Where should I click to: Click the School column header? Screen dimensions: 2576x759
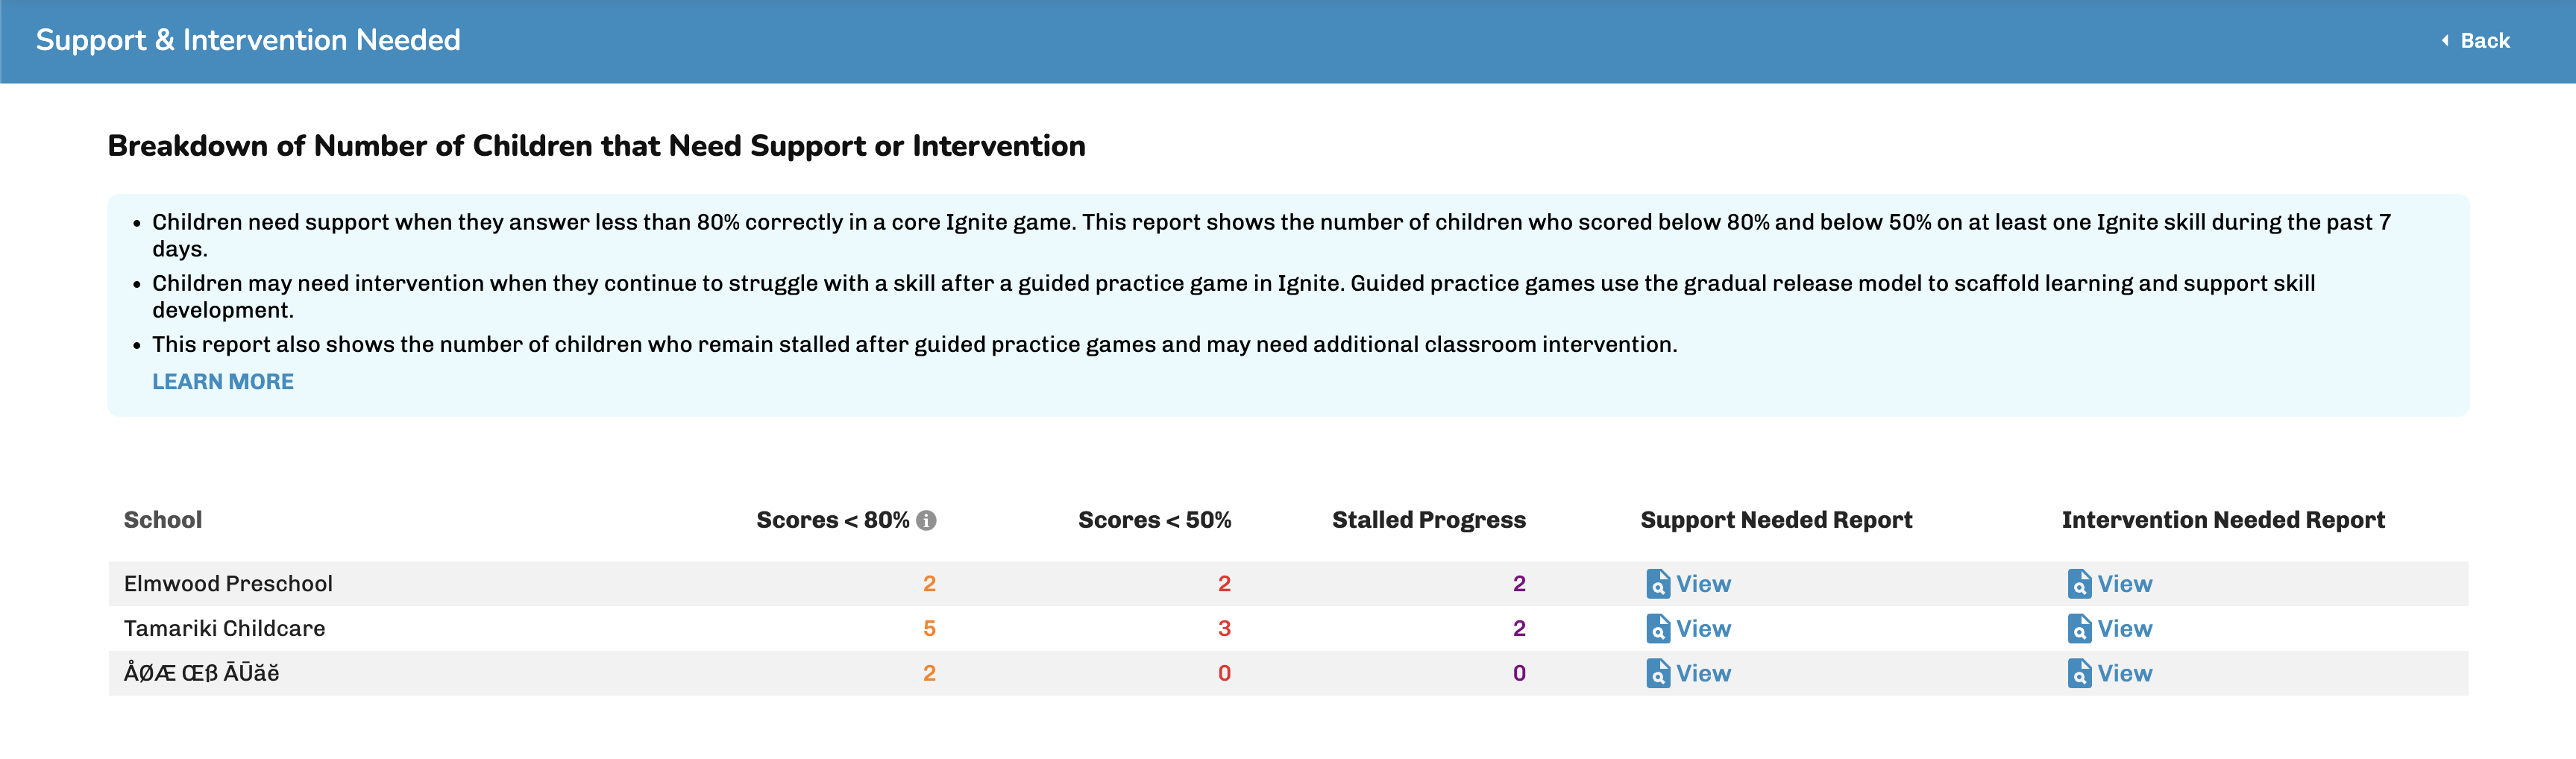163,520
